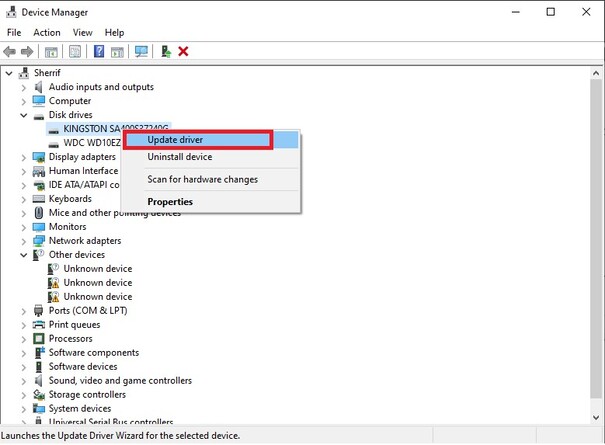
Task: Click the vertical scrollbar thumb
Action: click(x=596, y=239)
